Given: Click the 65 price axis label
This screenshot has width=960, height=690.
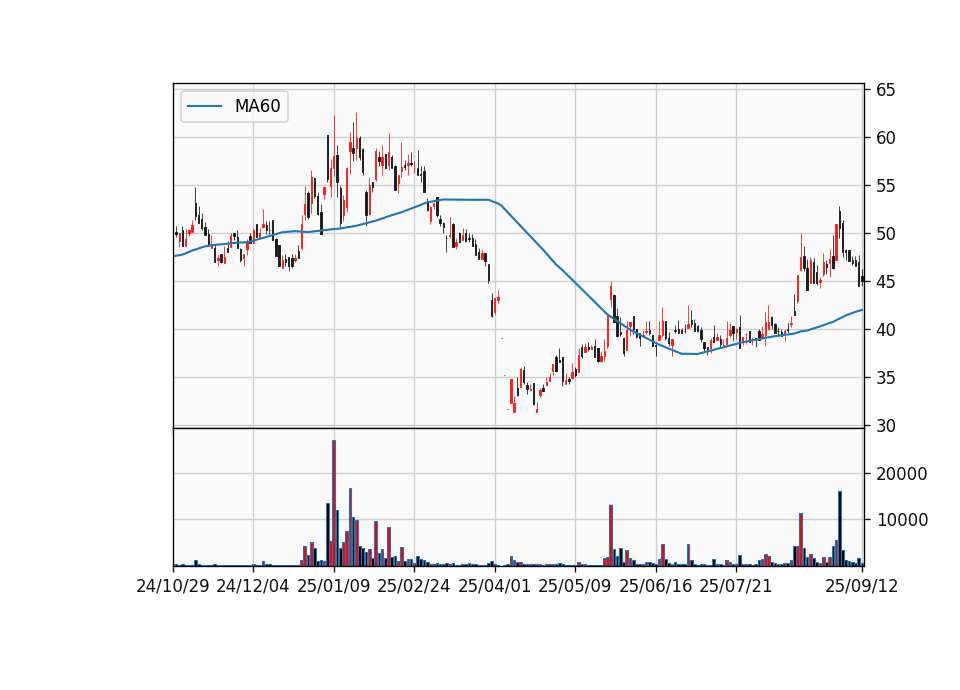Looking at the screenshot, I should click(886, 90).
